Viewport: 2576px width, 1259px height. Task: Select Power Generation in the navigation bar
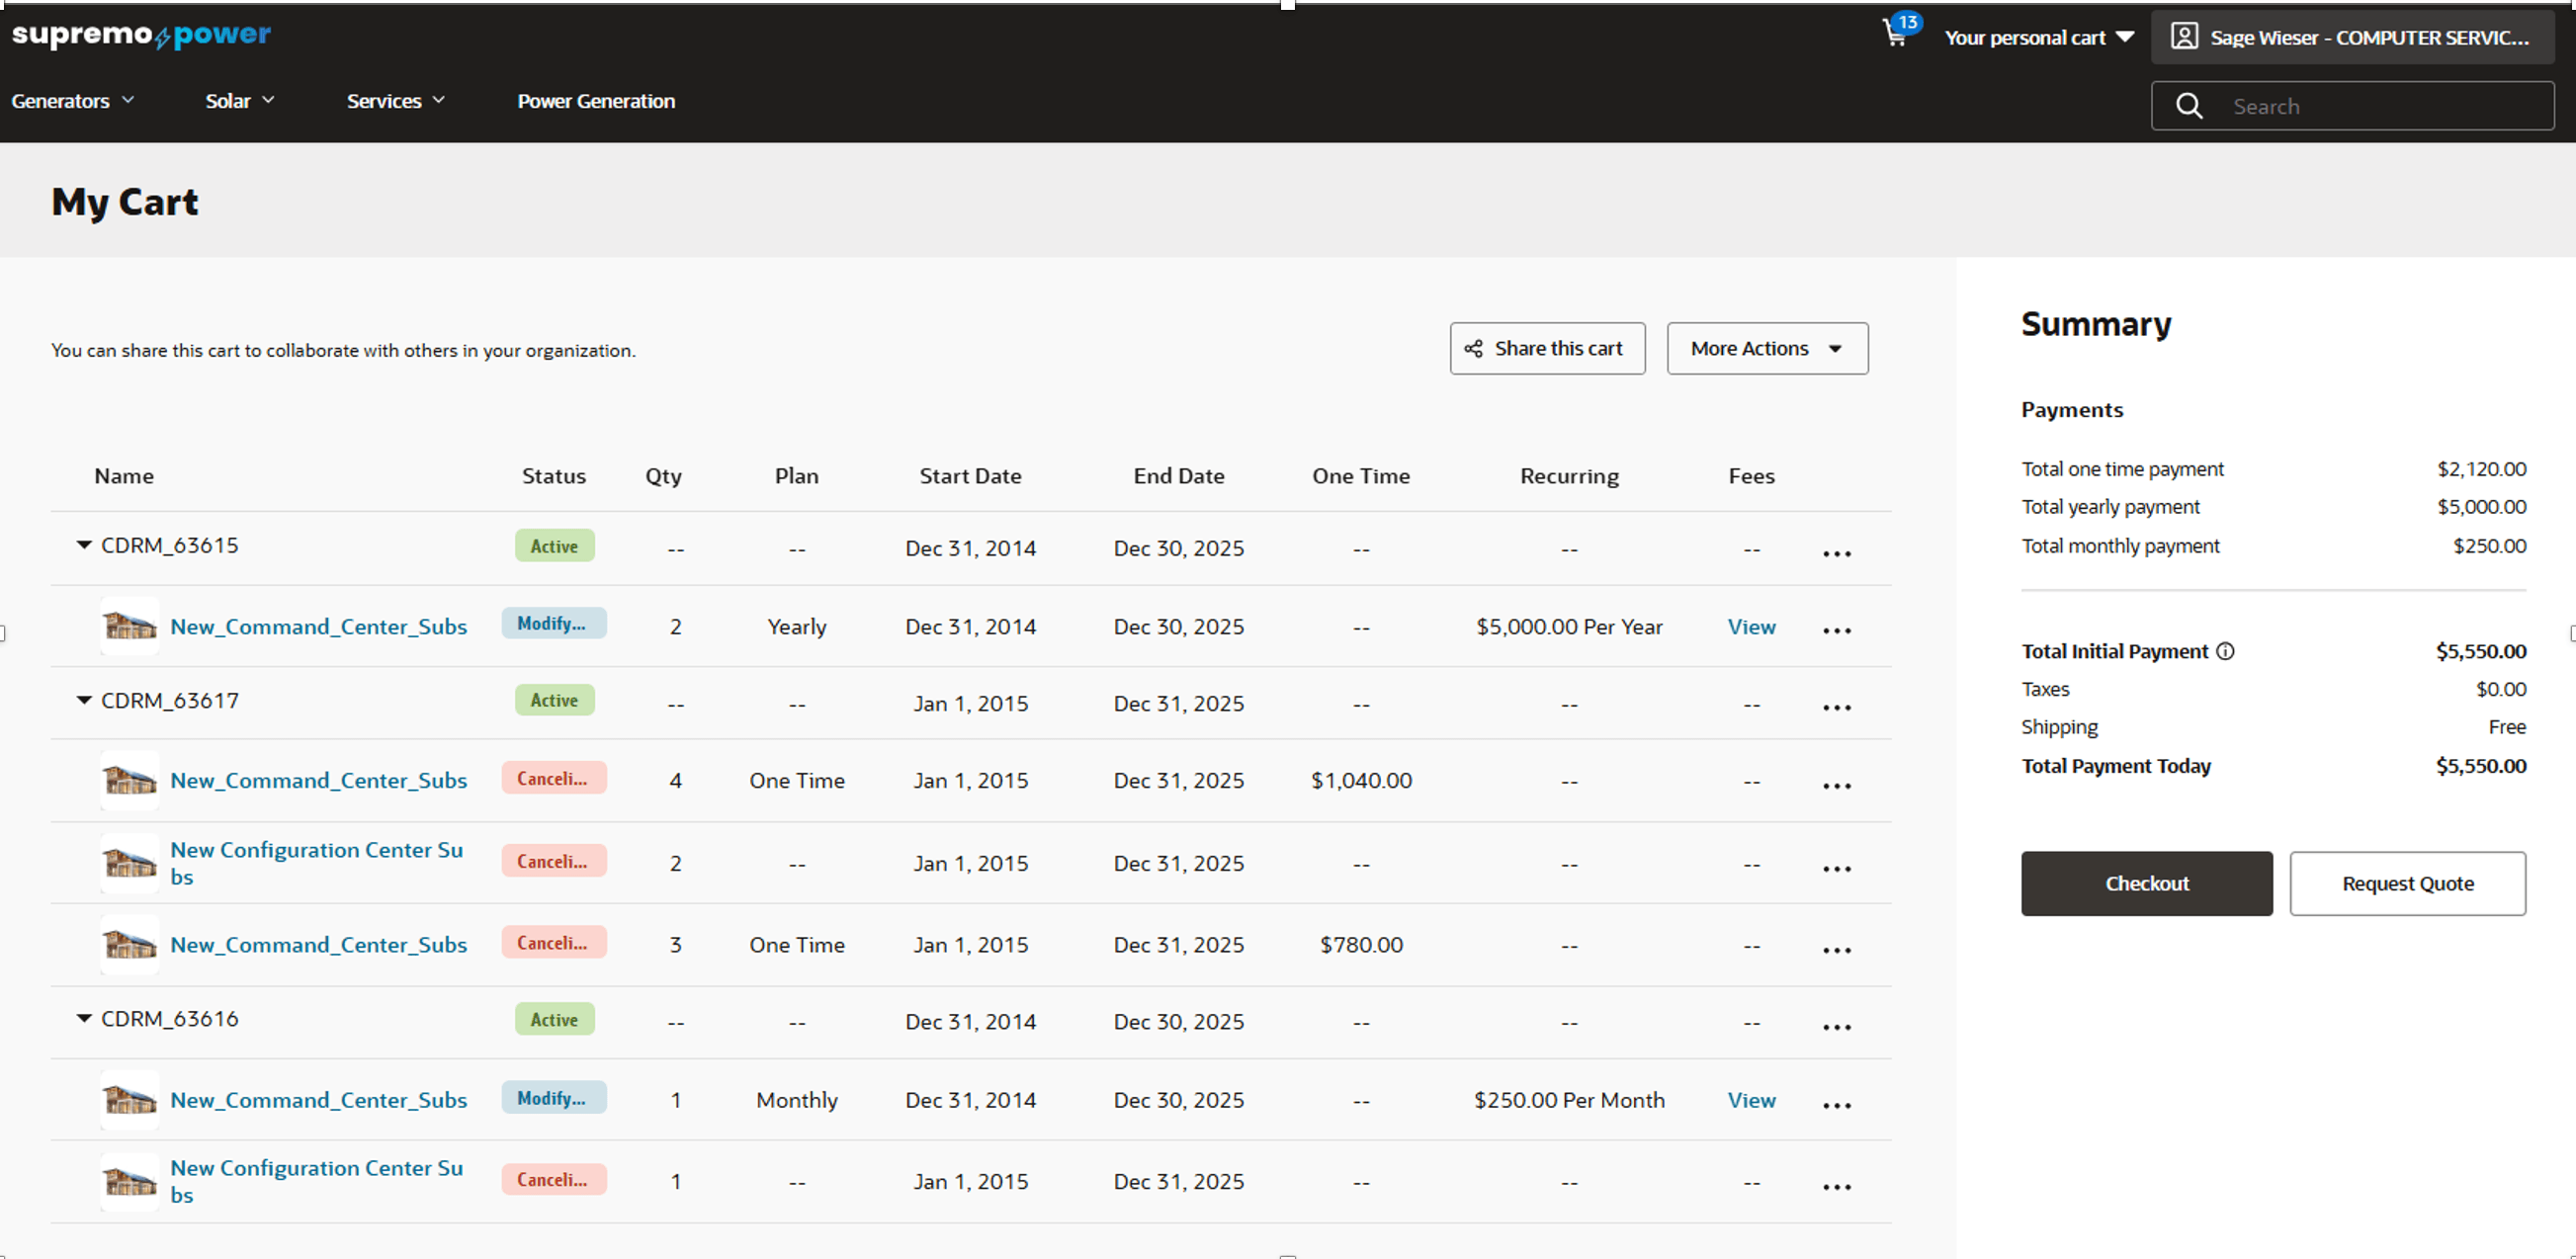pos(596,100)
